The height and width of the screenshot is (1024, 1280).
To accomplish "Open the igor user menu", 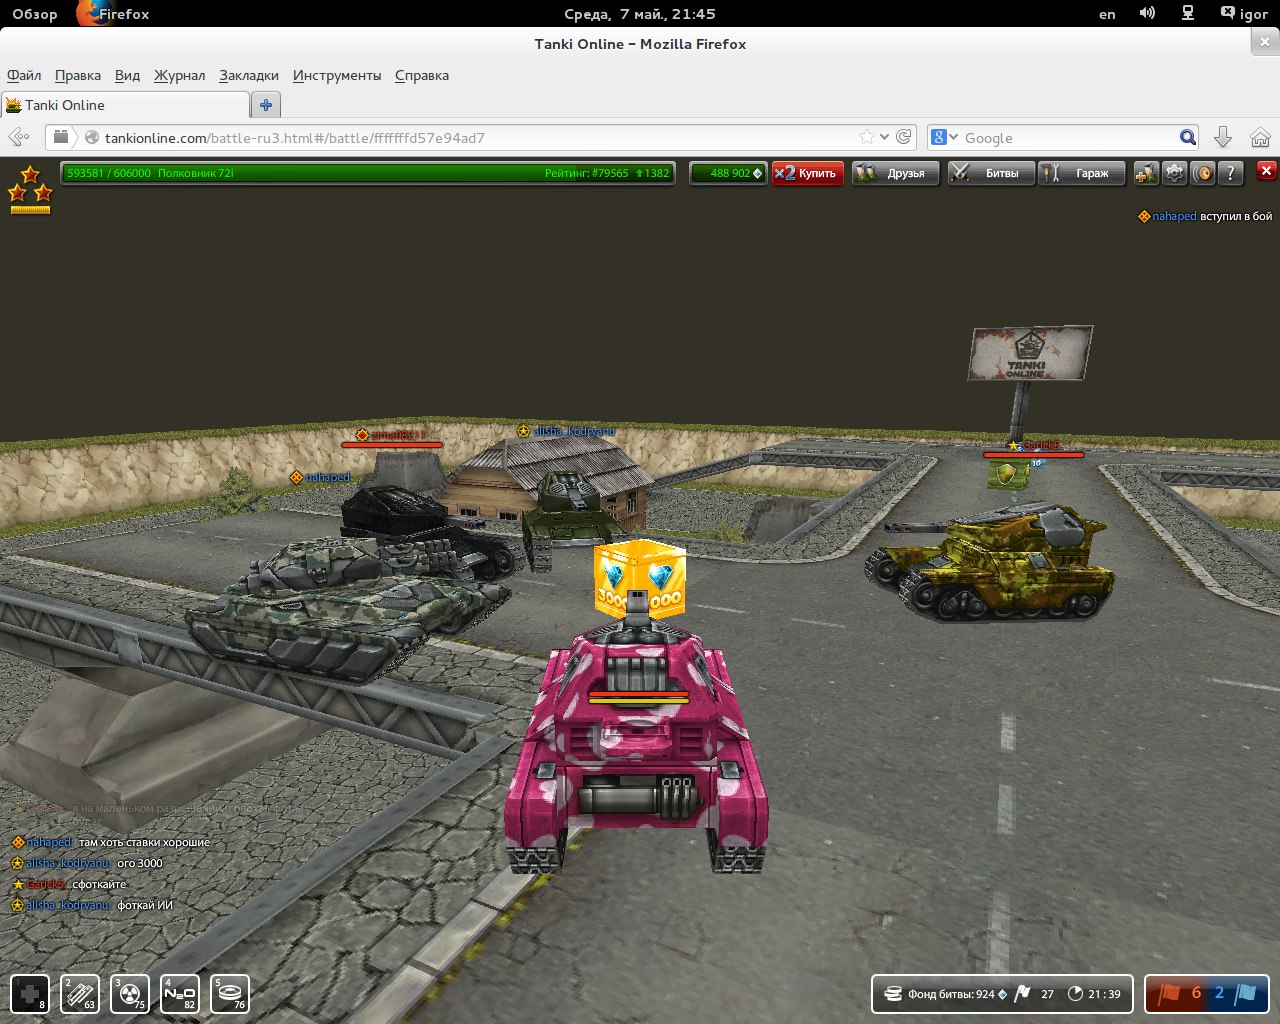I will [1244, 14].
